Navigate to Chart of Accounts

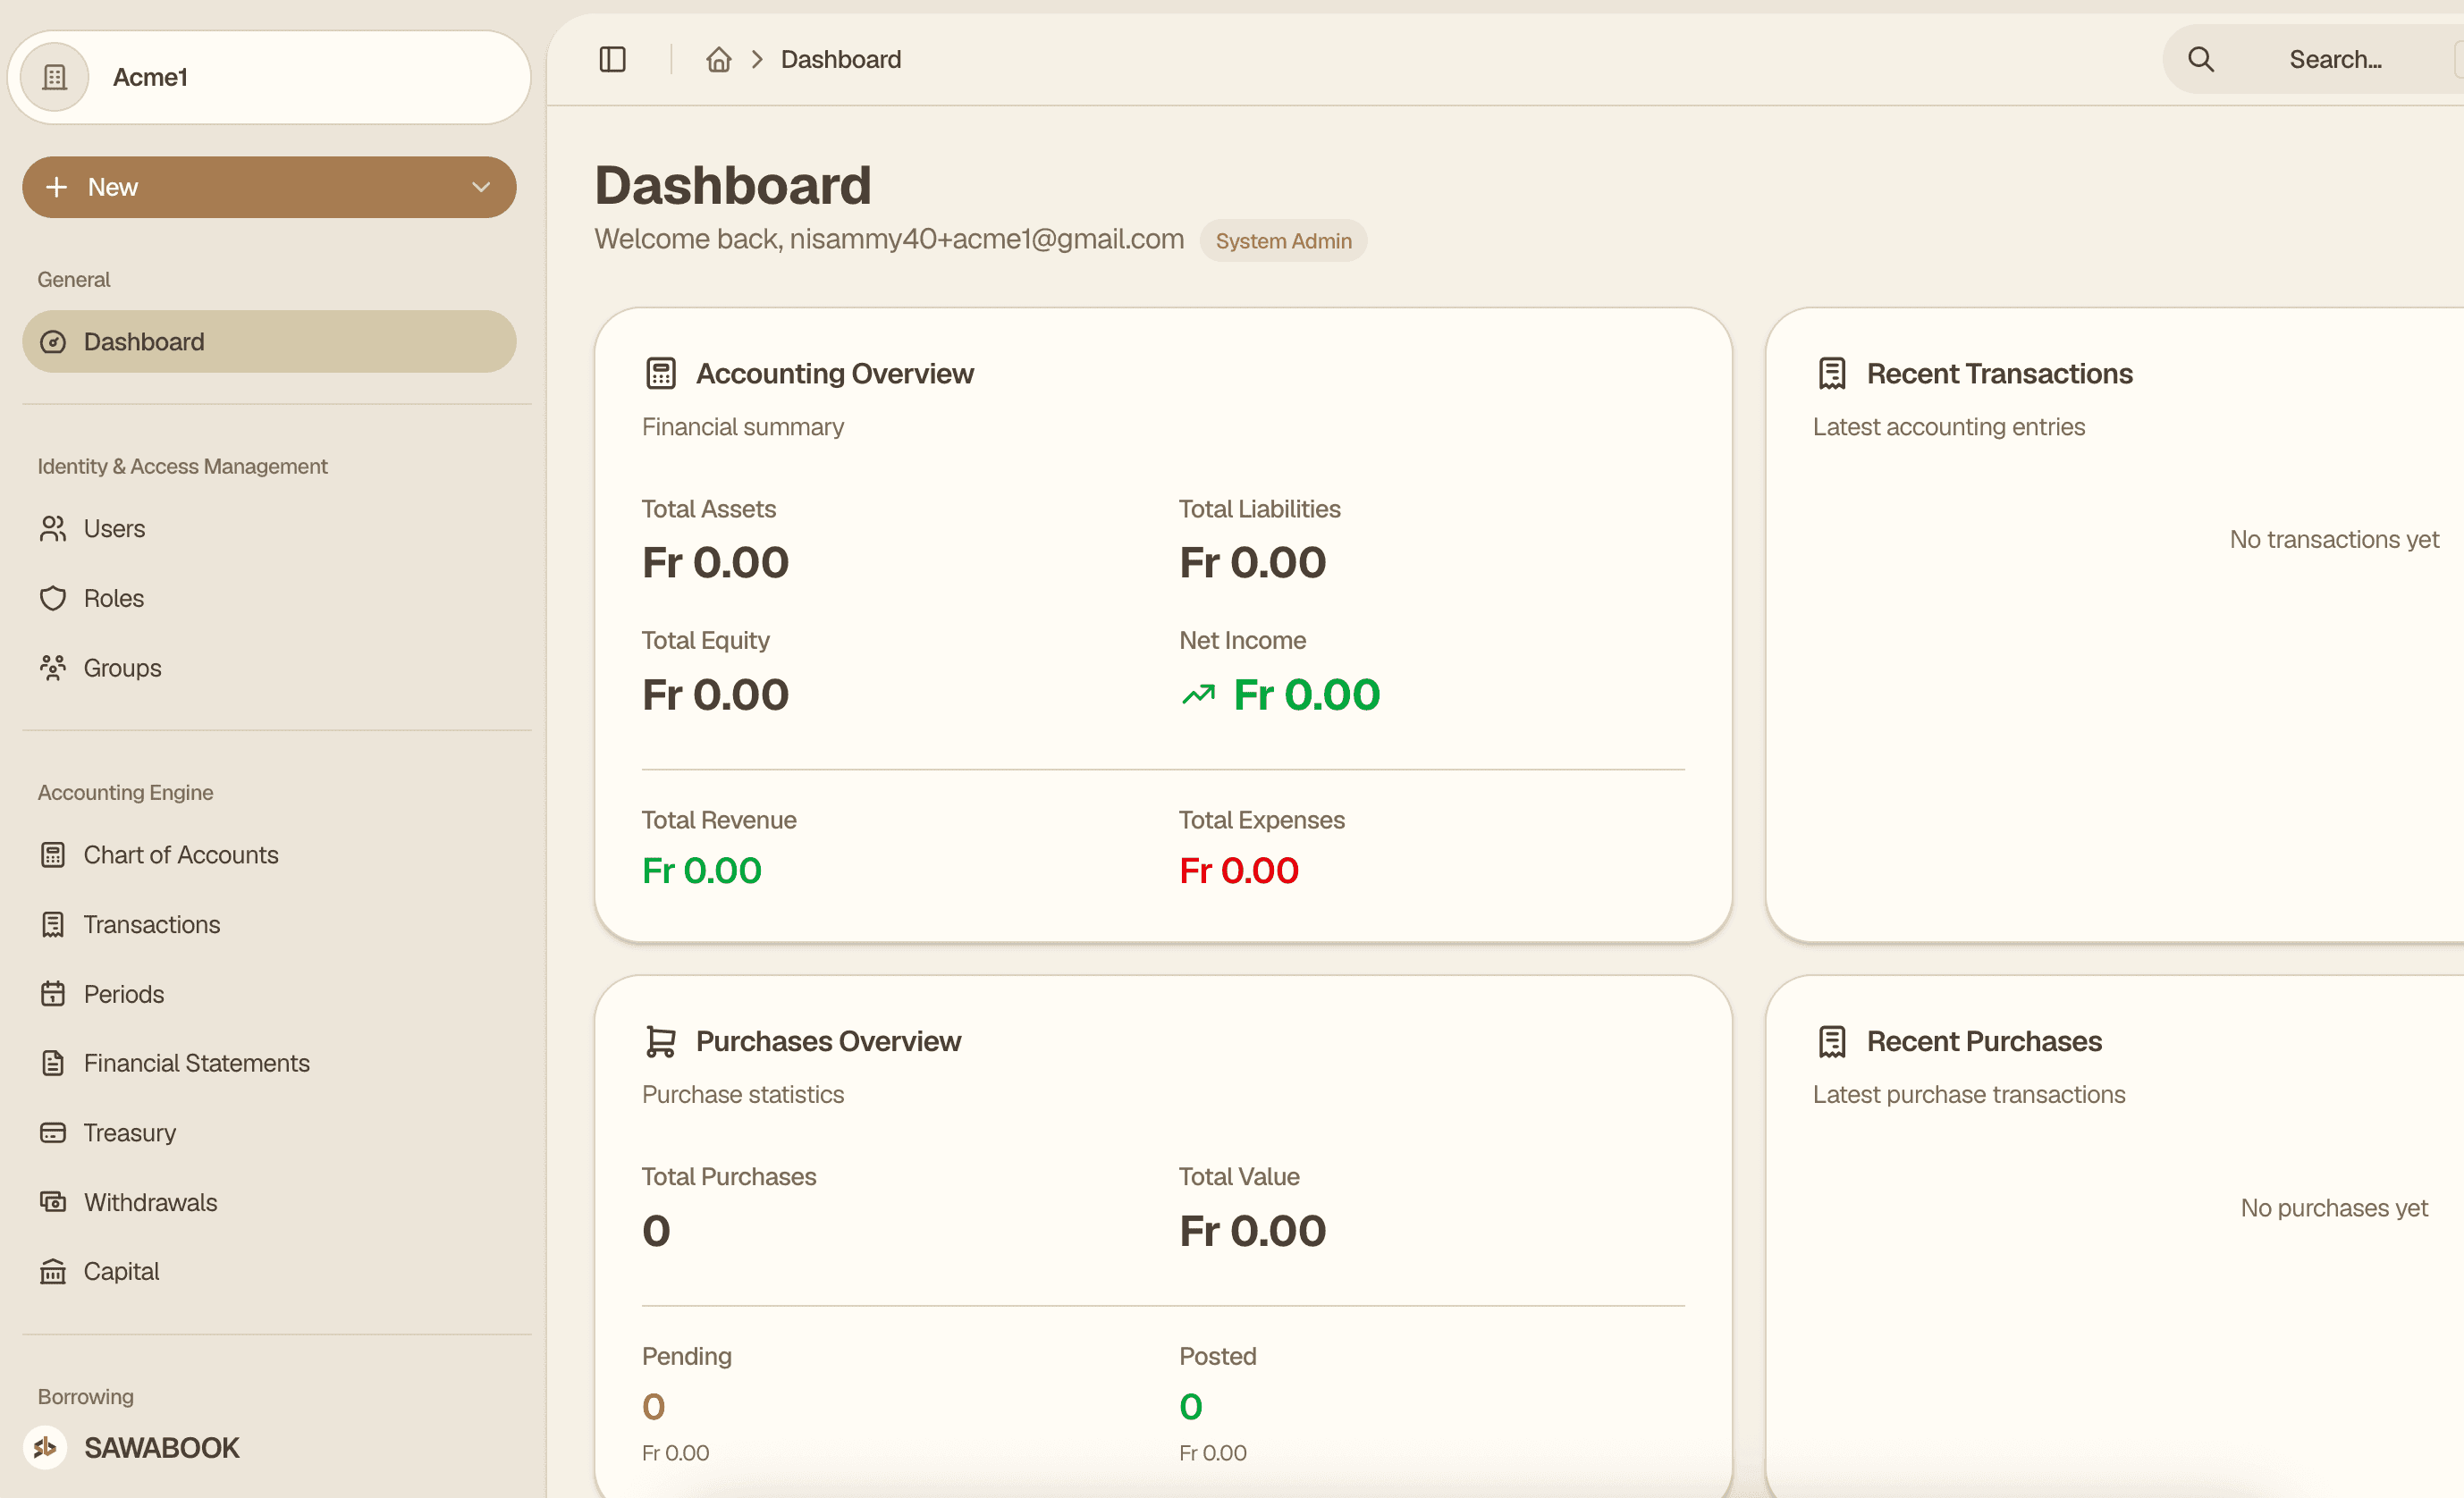tap(269, 855)
